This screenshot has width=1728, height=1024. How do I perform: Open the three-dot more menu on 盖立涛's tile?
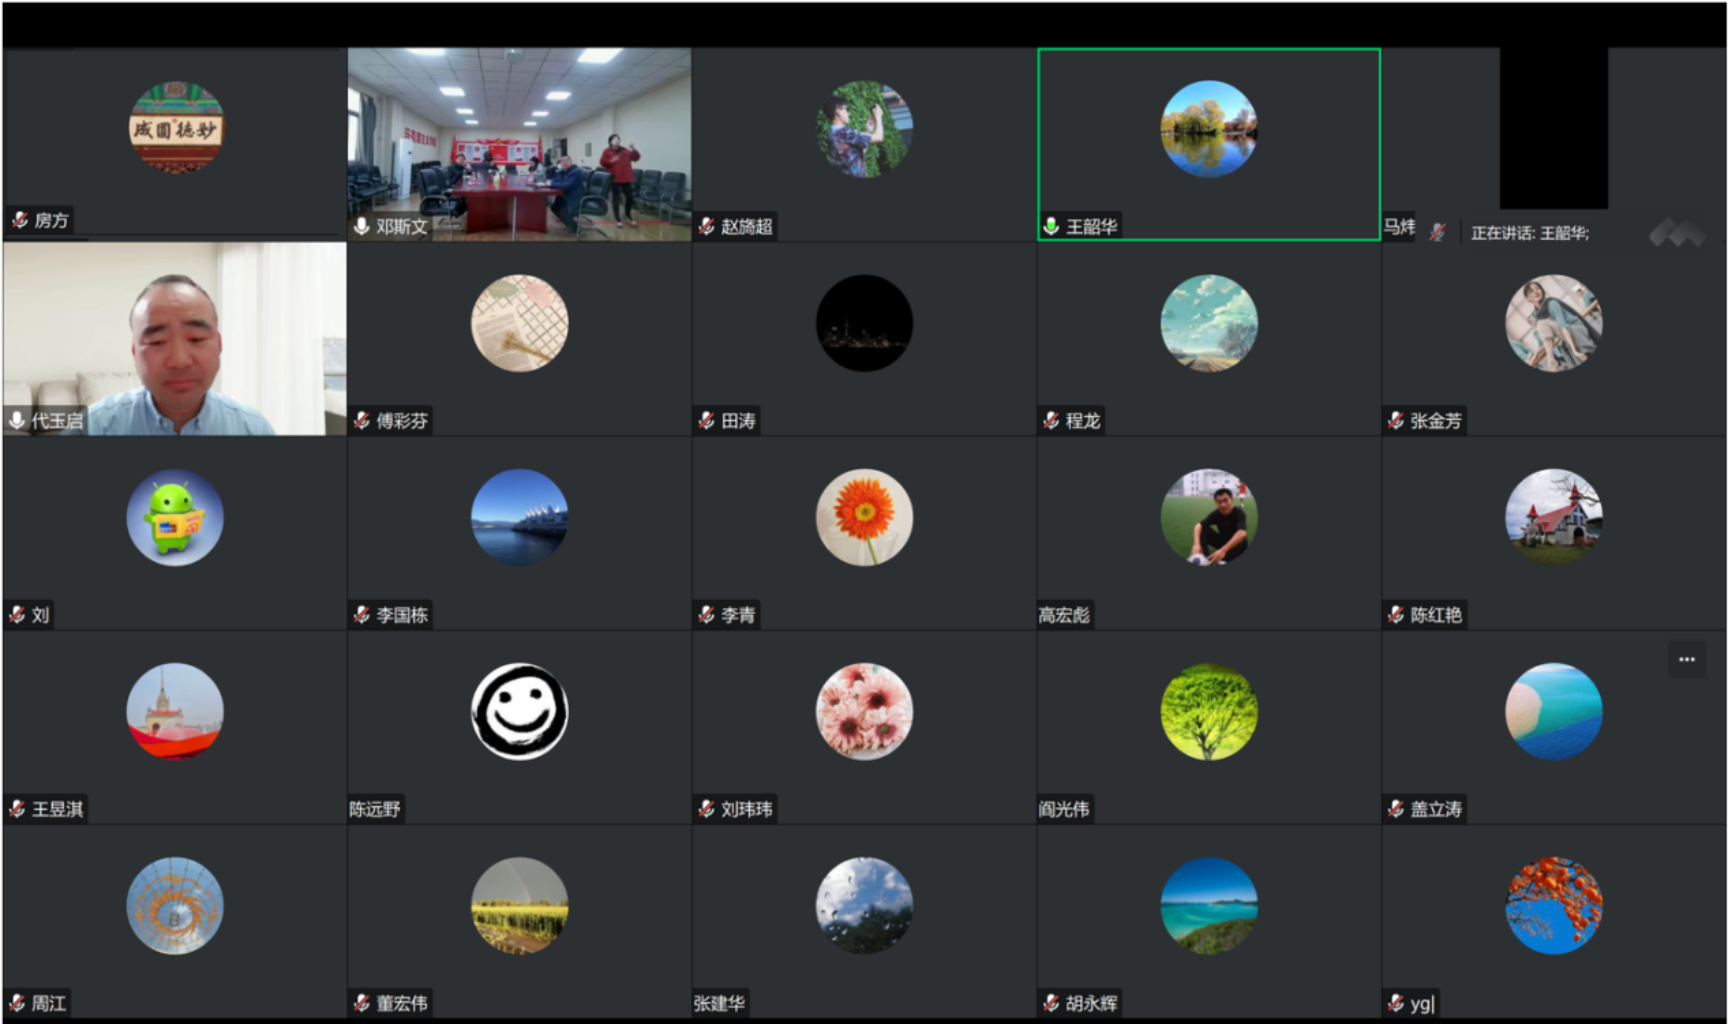[1686, 660]
